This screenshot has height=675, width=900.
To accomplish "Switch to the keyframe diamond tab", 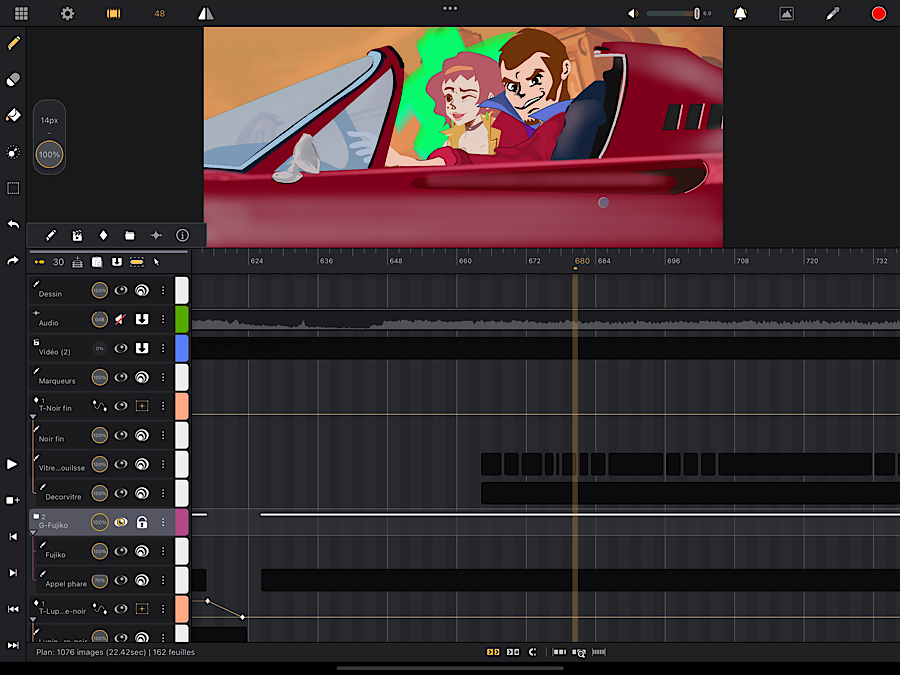I will pyautogui.click(x=103, y=235).
